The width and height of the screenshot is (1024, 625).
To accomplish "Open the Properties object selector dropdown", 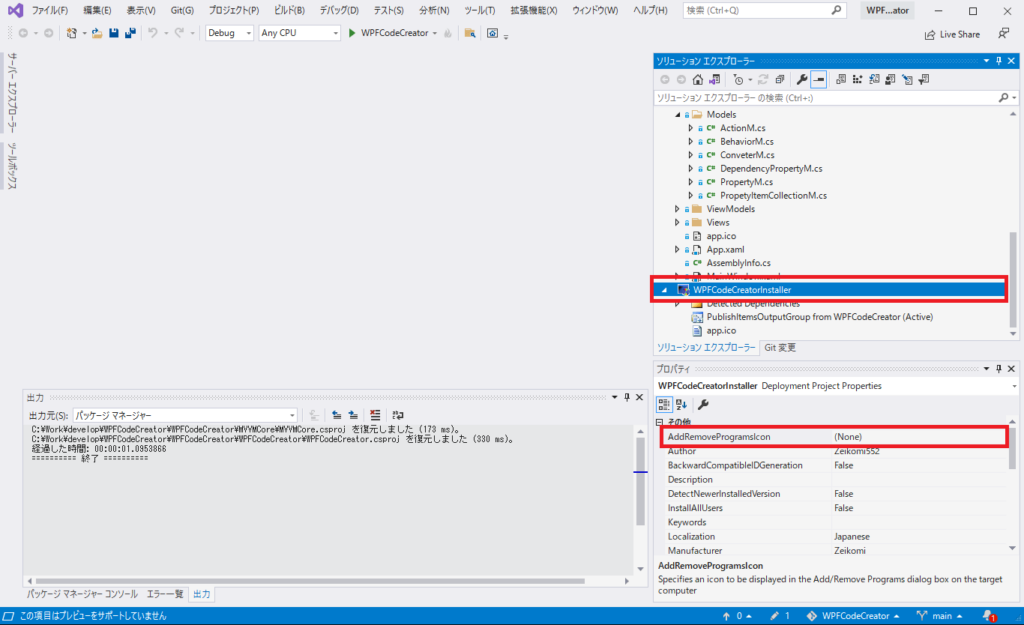I will [1014, 386].
